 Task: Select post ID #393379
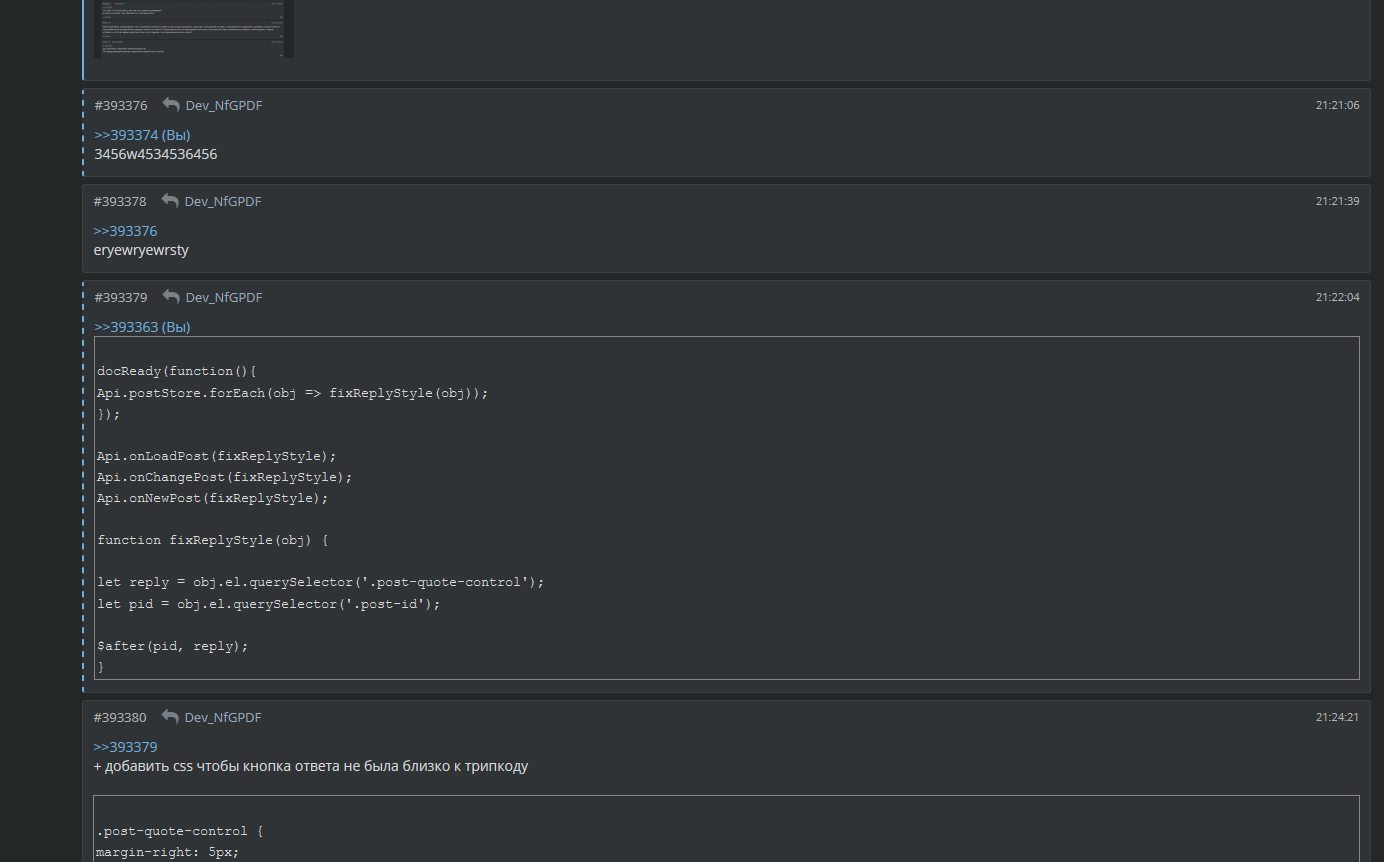click(121, 297)
